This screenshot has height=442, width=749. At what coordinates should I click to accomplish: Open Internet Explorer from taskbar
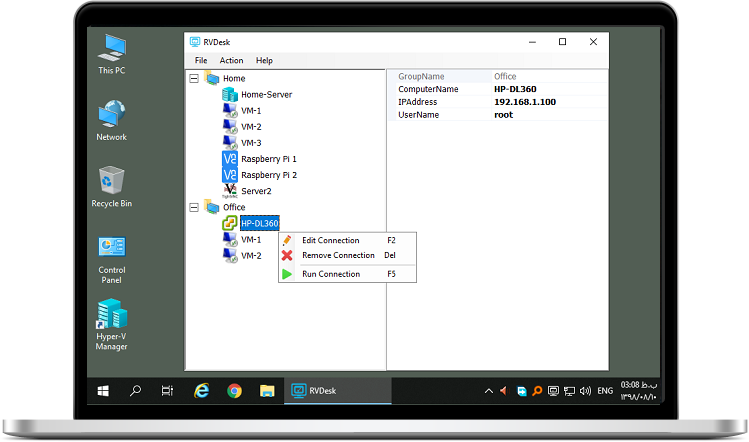(201, 391)
